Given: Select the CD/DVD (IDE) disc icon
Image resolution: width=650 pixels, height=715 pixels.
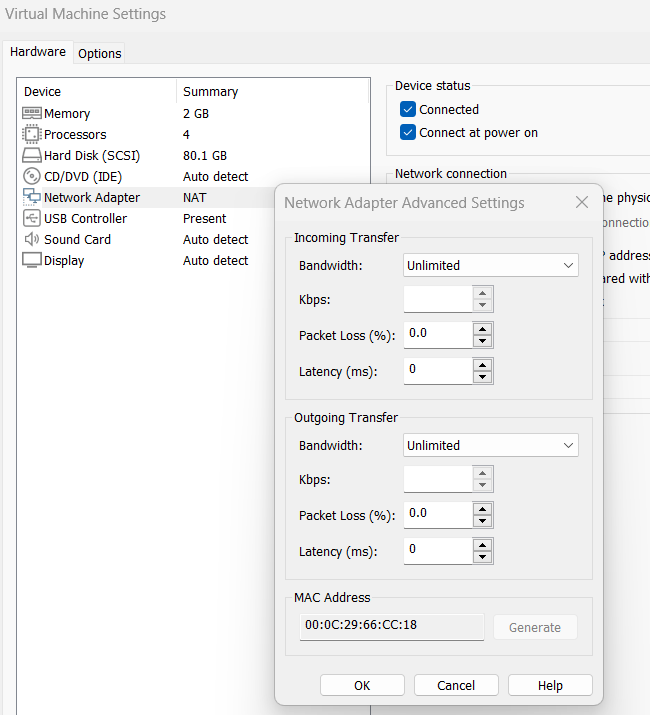Looking at the screenshot, I should coord(31,177).
